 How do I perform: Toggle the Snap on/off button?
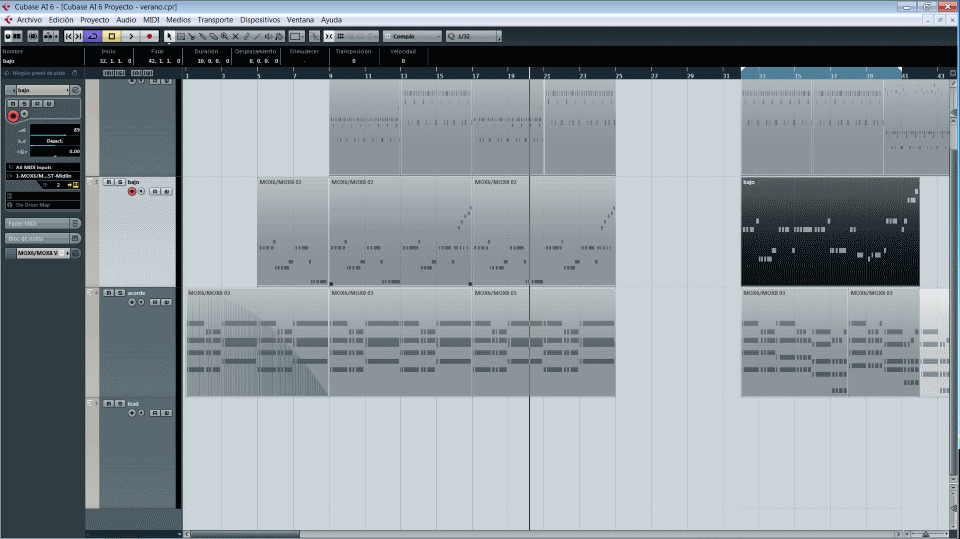tap(329, 37)
